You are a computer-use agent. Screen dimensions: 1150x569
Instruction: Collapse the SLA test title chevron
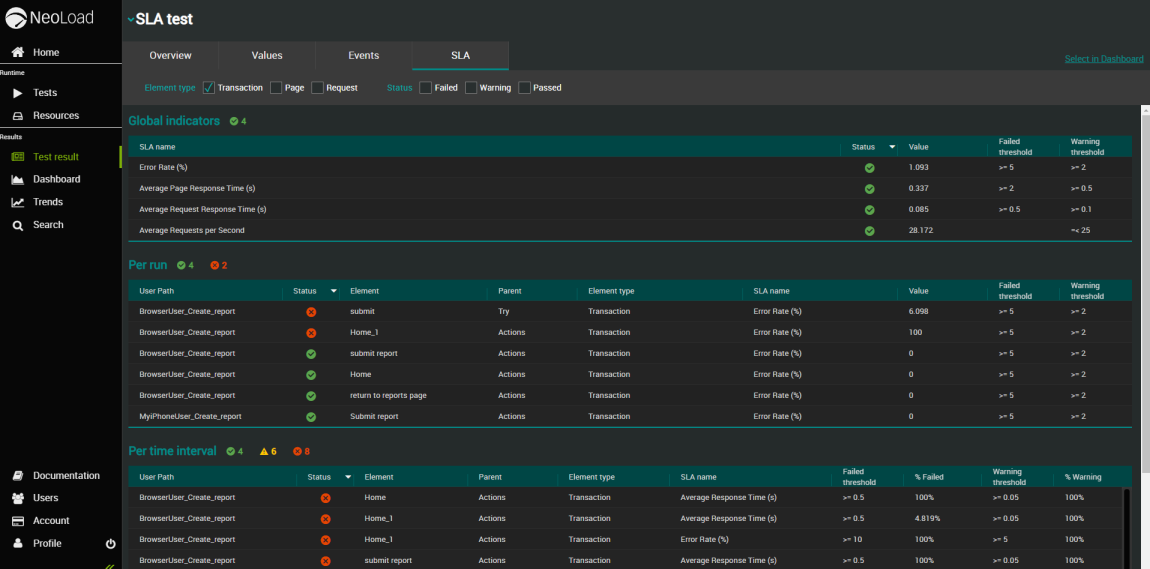130,20
